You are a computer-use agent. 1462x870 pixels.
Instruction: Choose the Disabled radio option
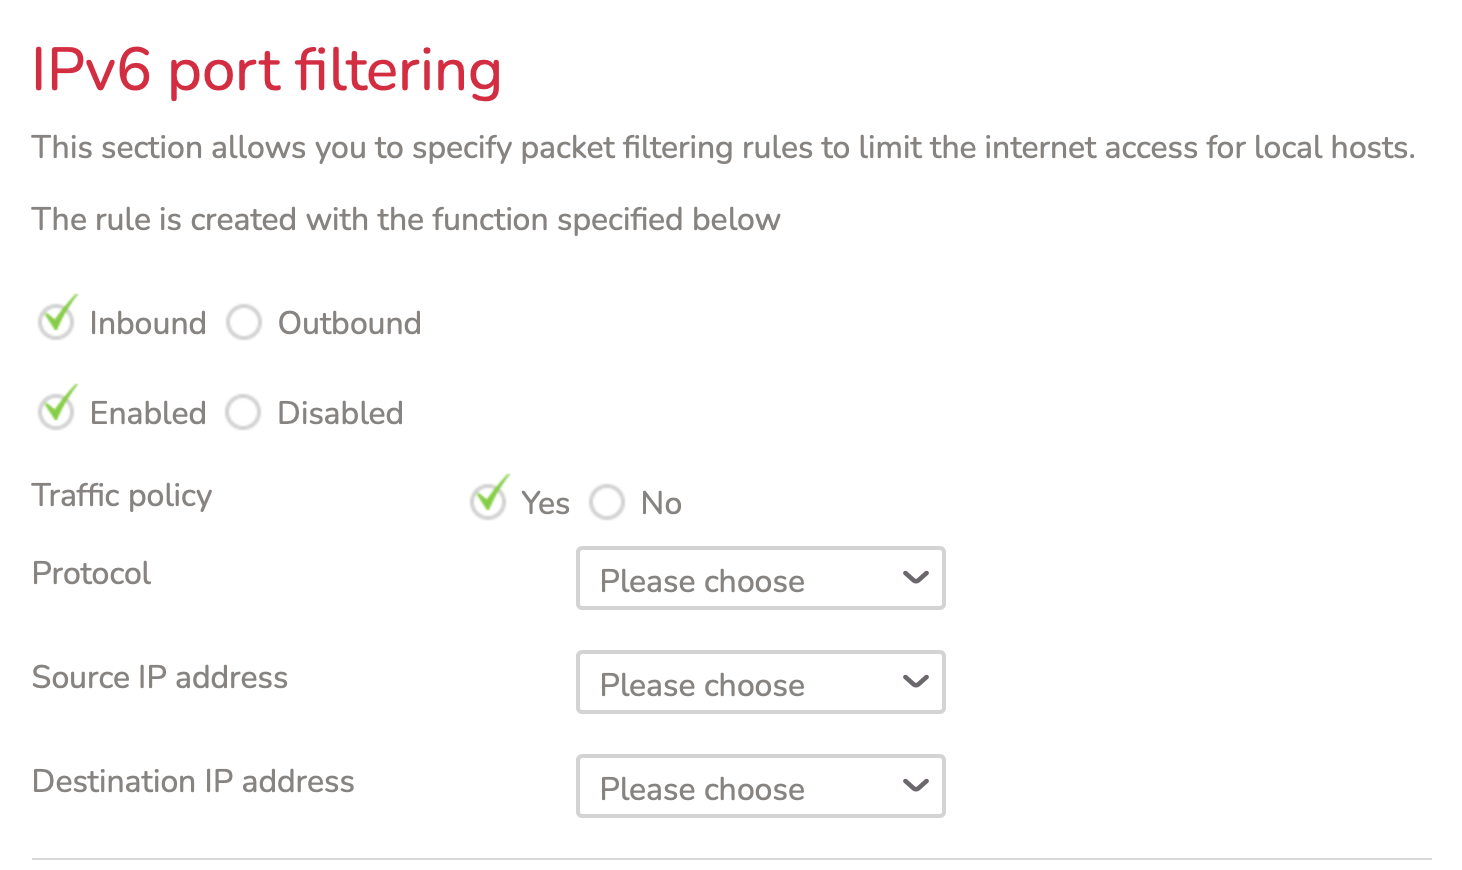pyautogui.click(x=243, y=412)
